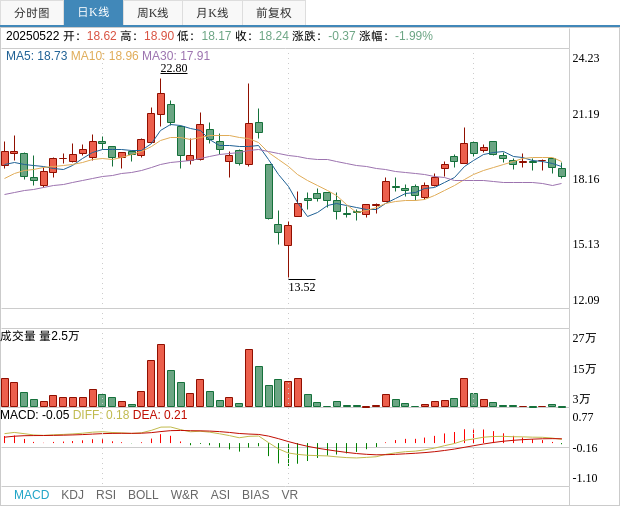Click the 收 18.24 closing value
This screenshot has height=506, width=620.
click(x=262, y=36)
